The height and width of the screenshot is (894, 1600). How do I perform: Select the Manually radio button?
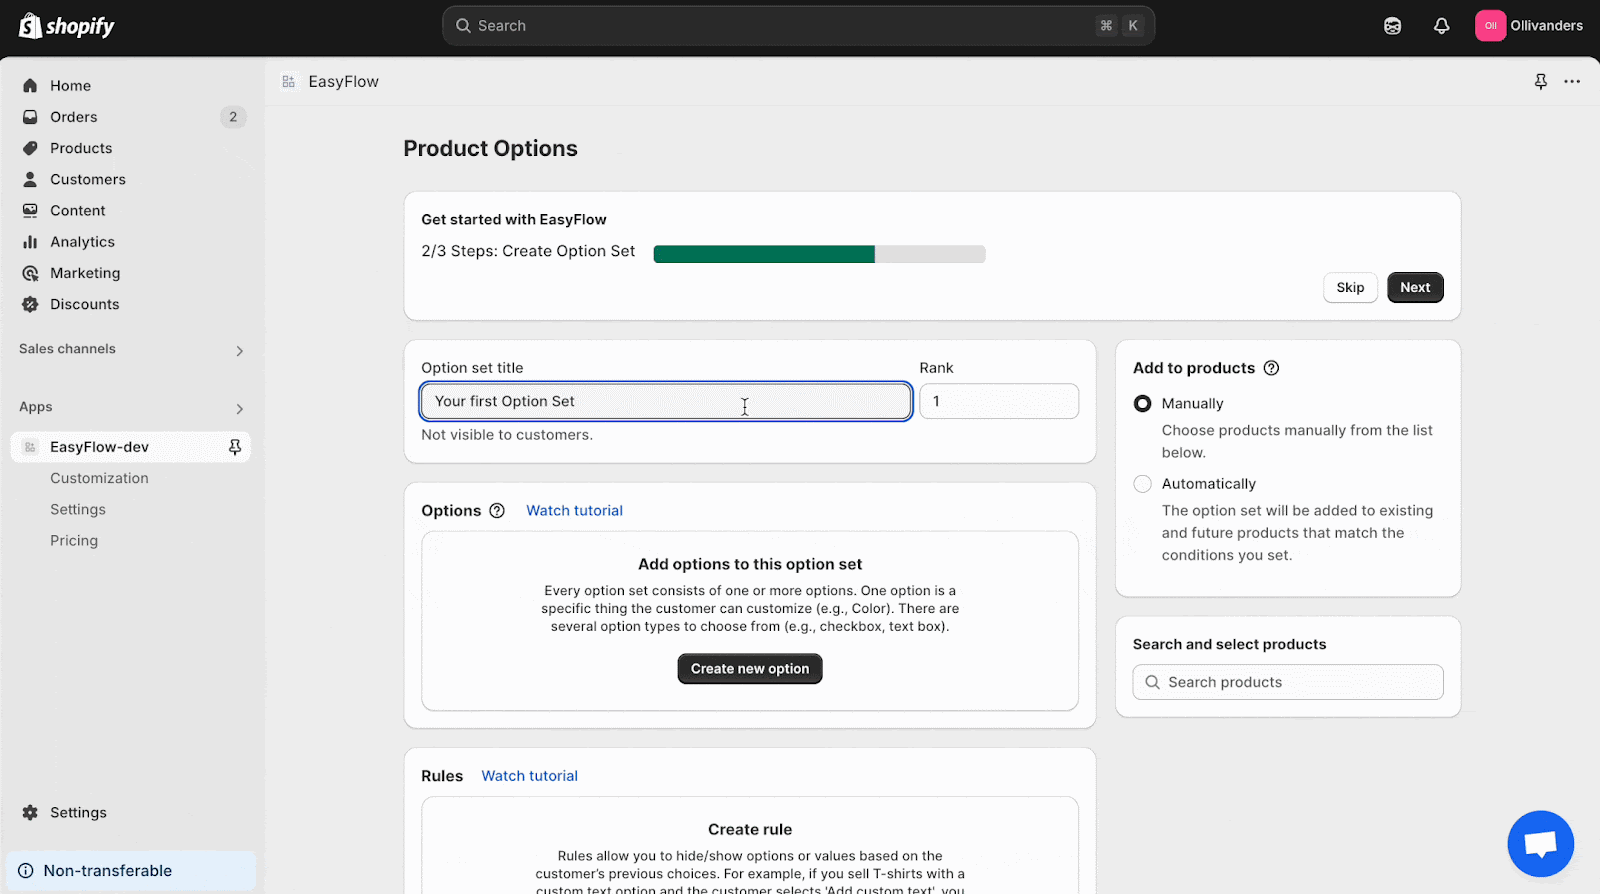tap(1142, 404)
